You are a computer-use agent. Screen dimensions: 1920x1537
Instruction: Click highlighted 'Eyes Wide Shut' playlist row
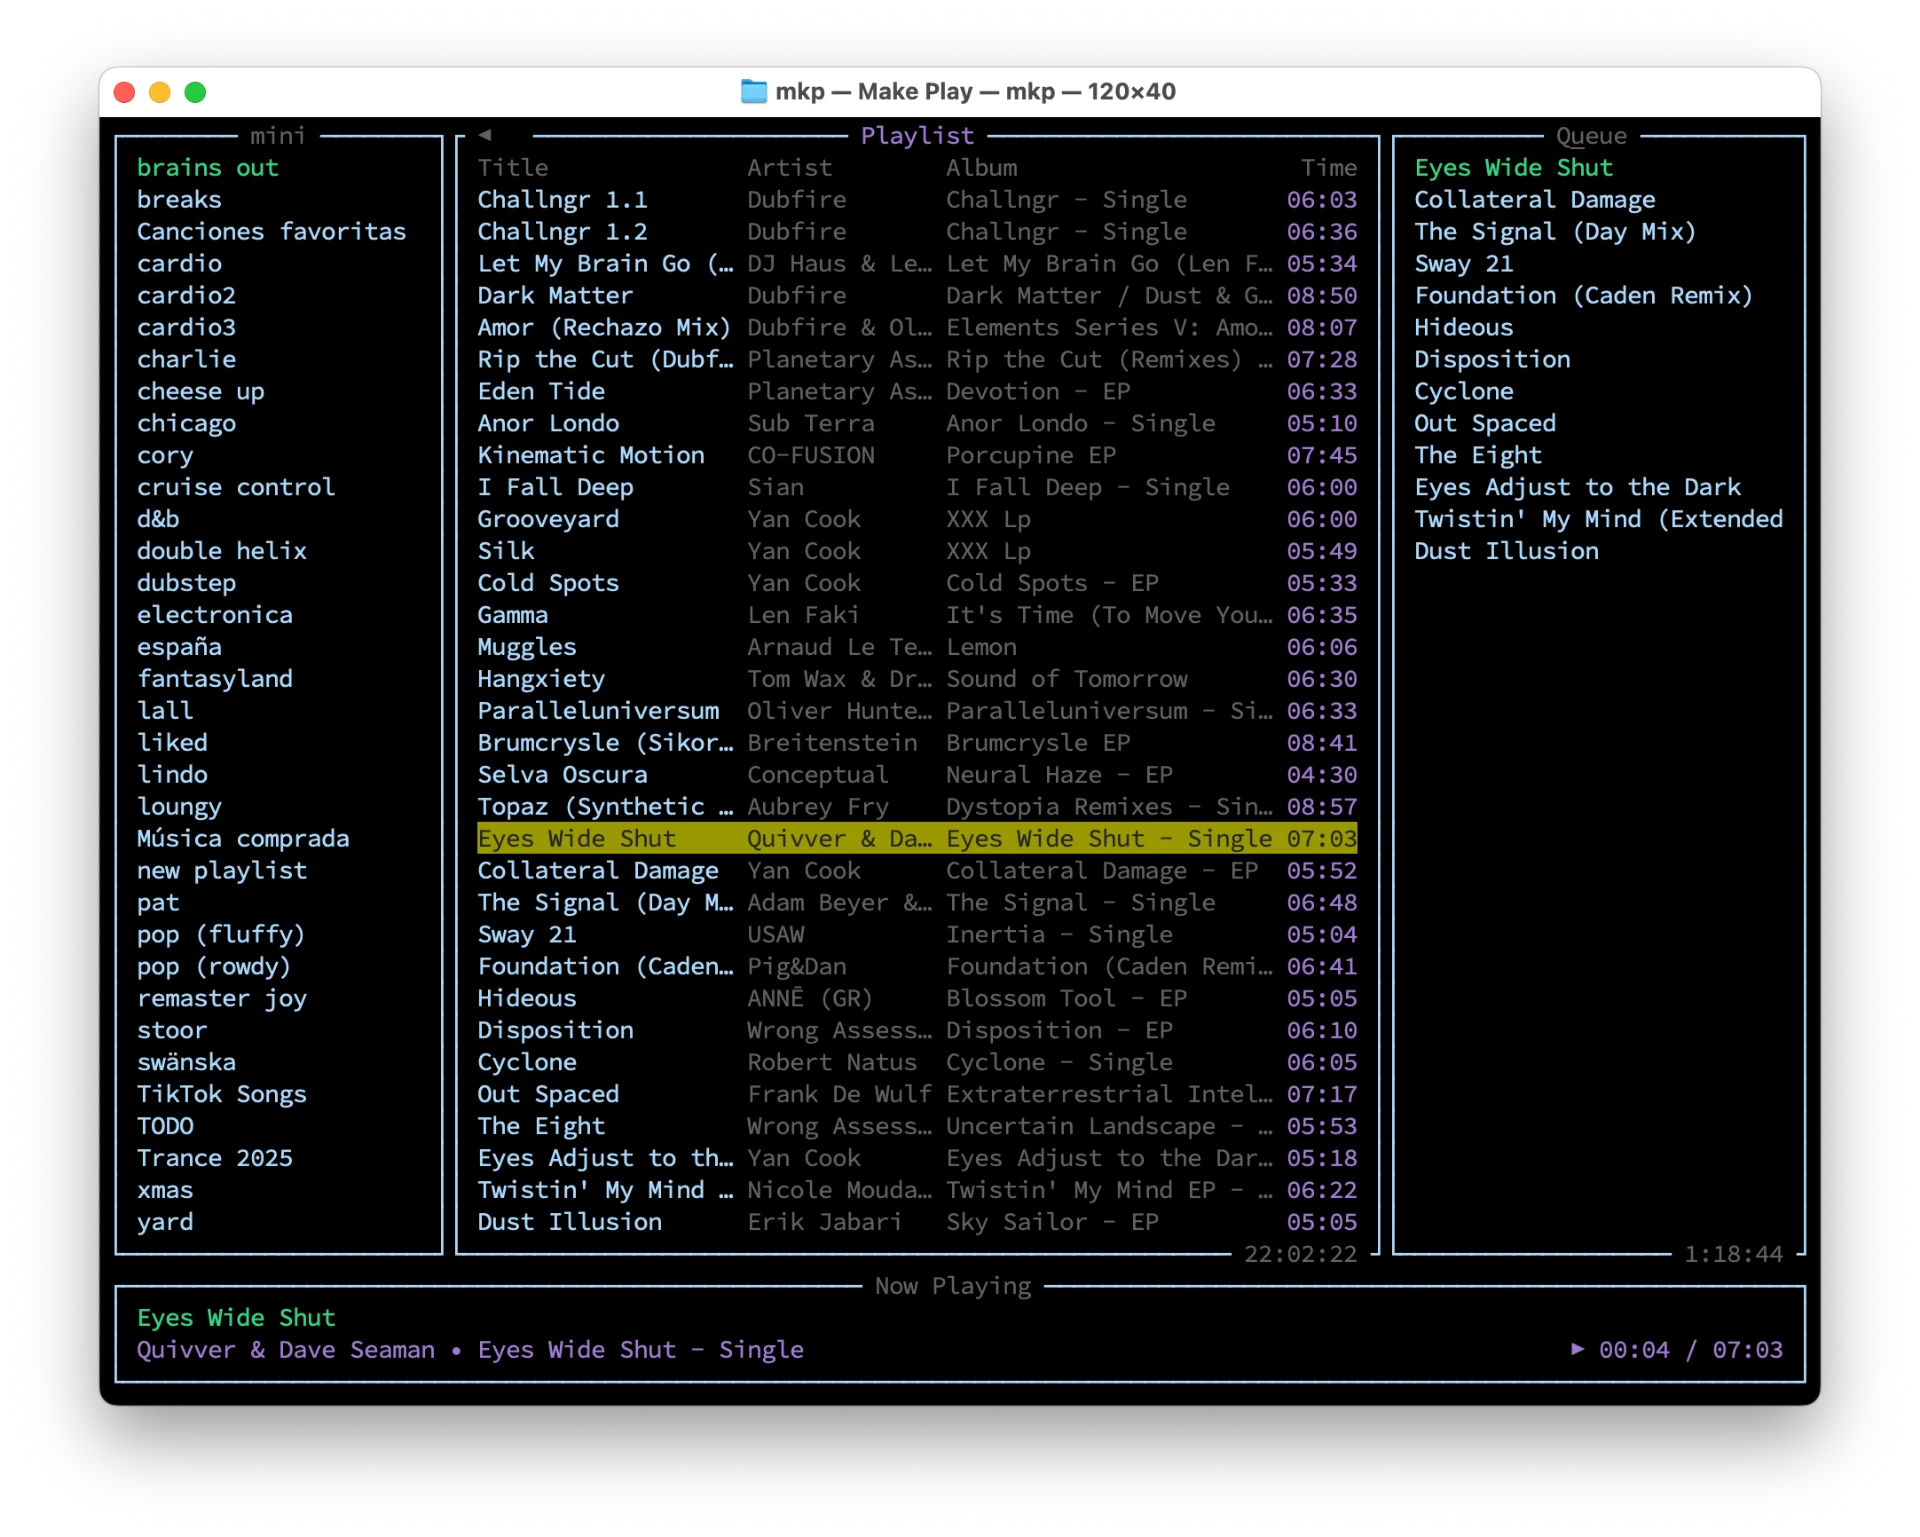click(917, 838)
